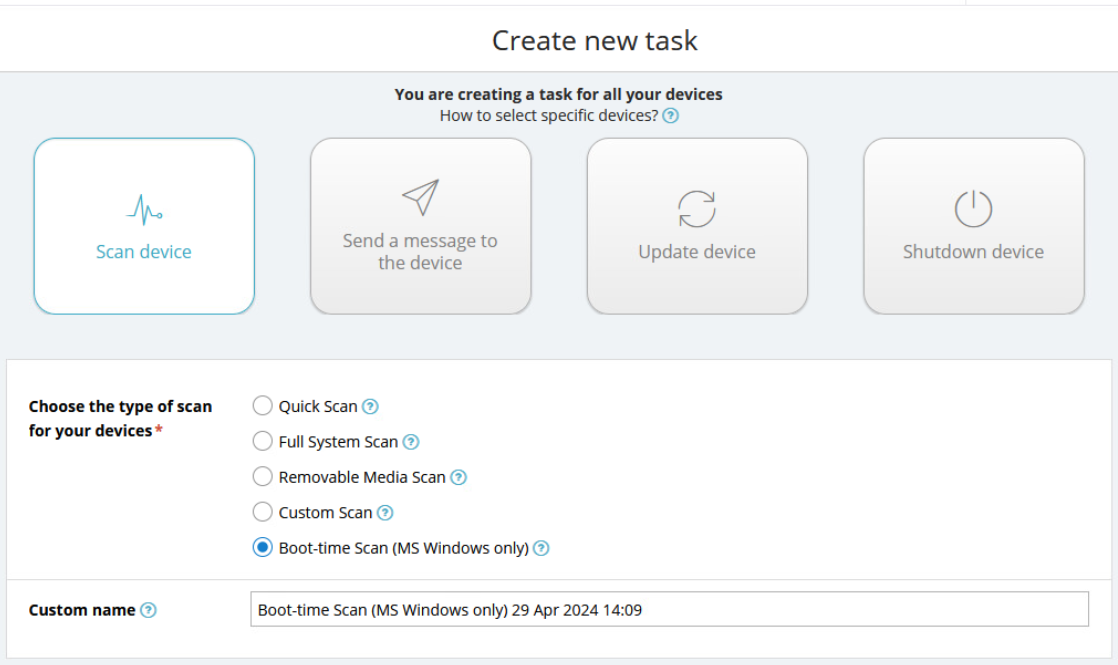Screen dimensions: 1118x665
Task: Click the circular arrows update icon
Action: tap(697, 209)
